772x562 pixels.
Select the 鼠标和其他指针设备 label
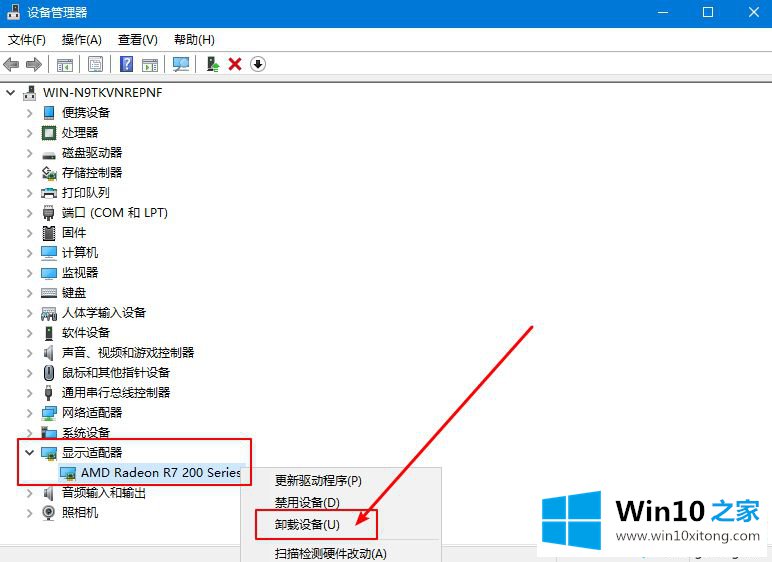coord(116,372)
